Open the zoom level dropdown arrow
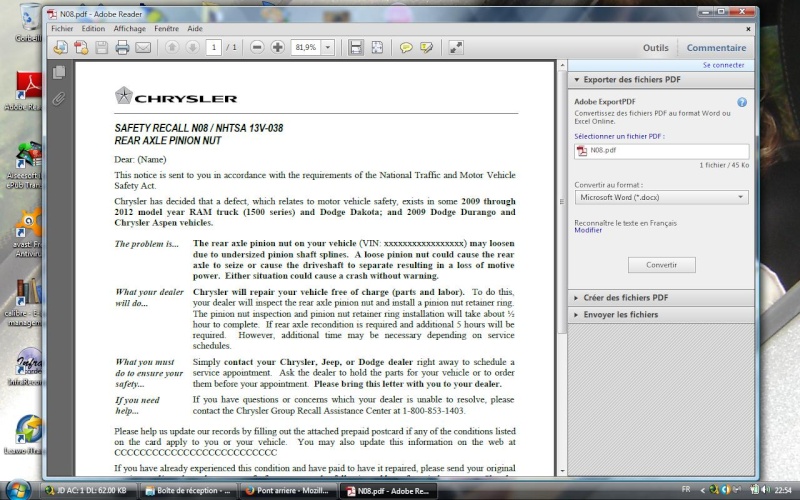 pyautogui.click(x=328, y=47)
